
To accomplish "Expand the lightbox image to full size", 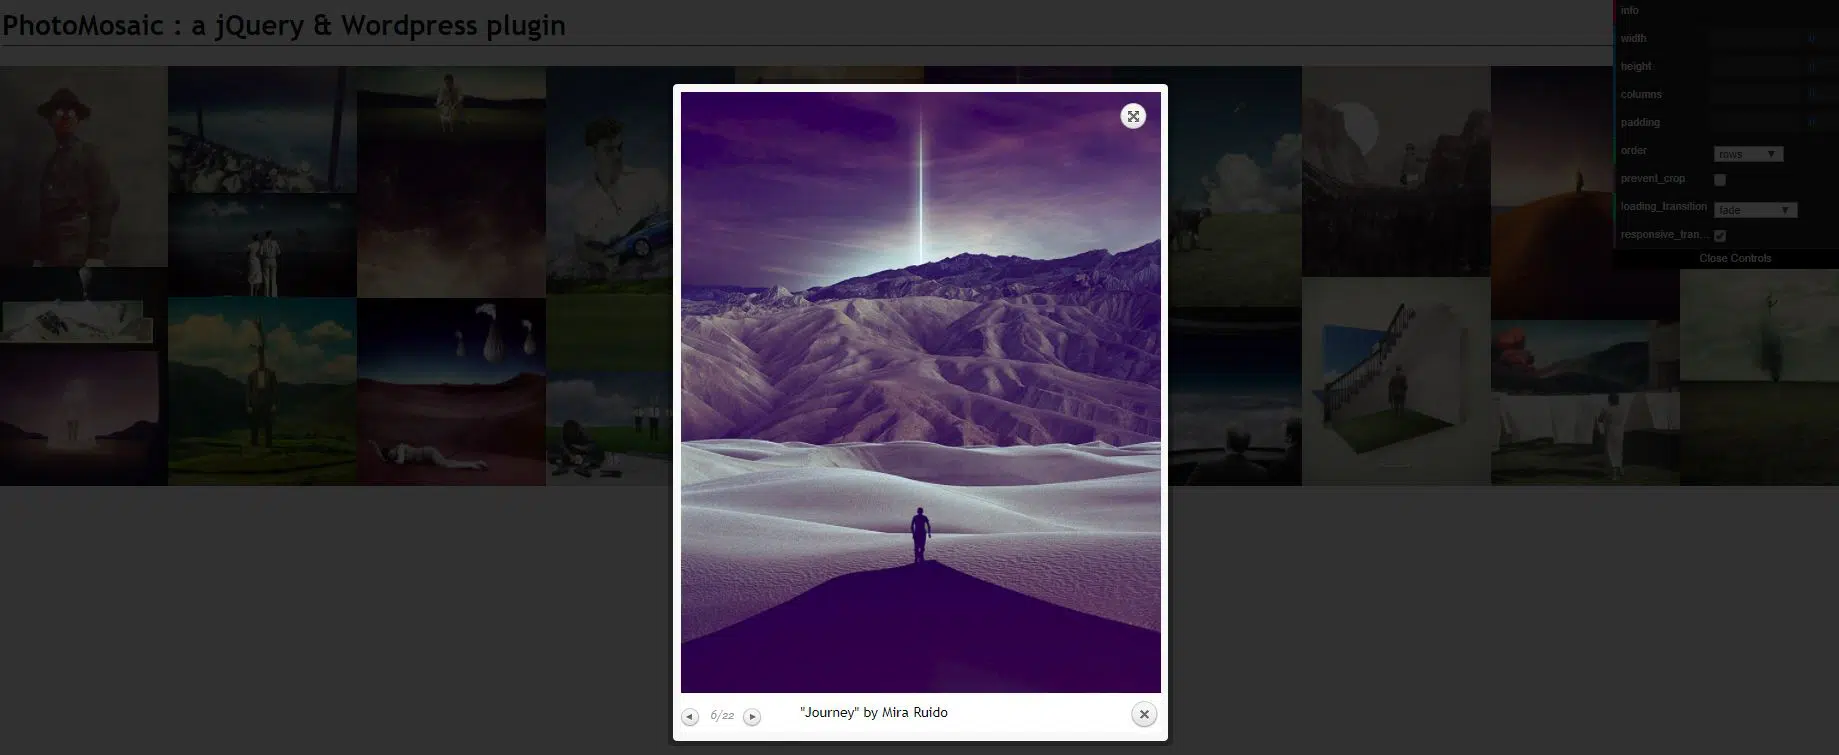I will point(1132,117).
